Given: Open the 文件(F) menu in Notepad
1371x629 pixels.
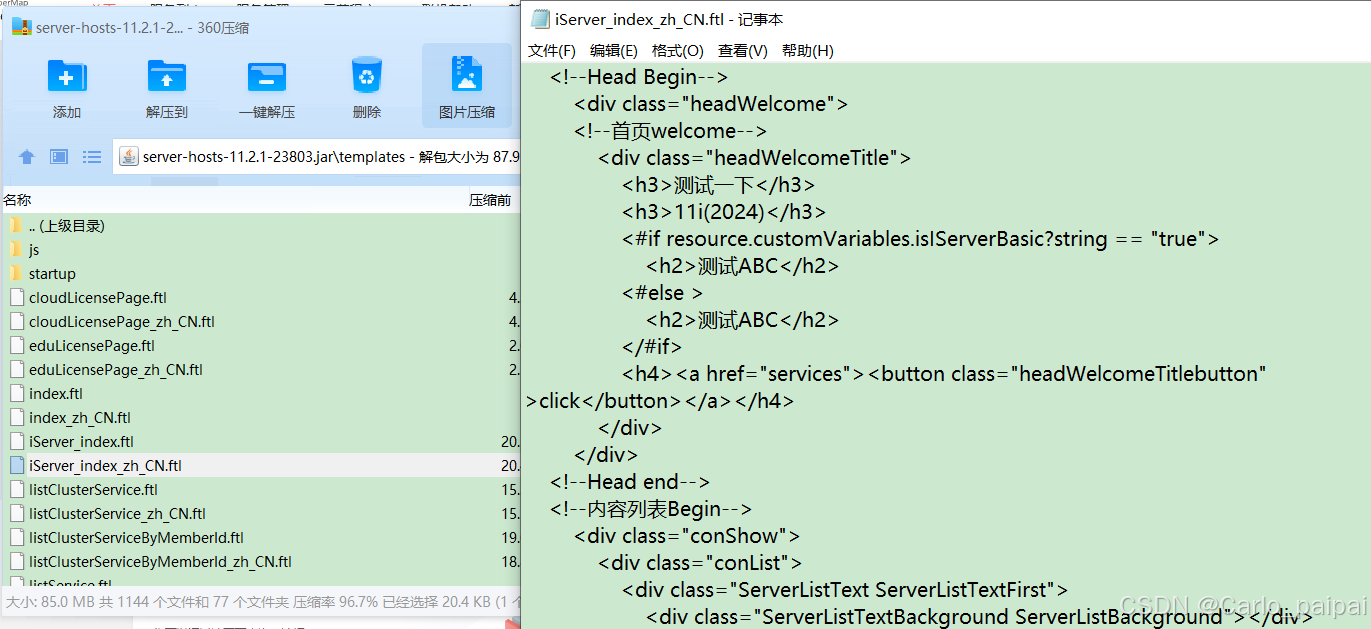Looking at the screenshot, I should coord(551,50).
